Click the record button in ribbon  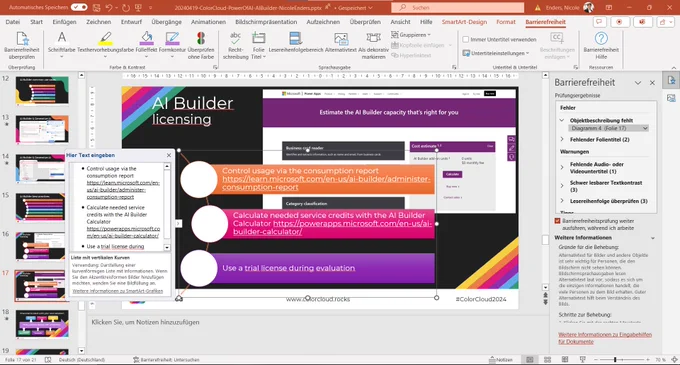[619, 22]
